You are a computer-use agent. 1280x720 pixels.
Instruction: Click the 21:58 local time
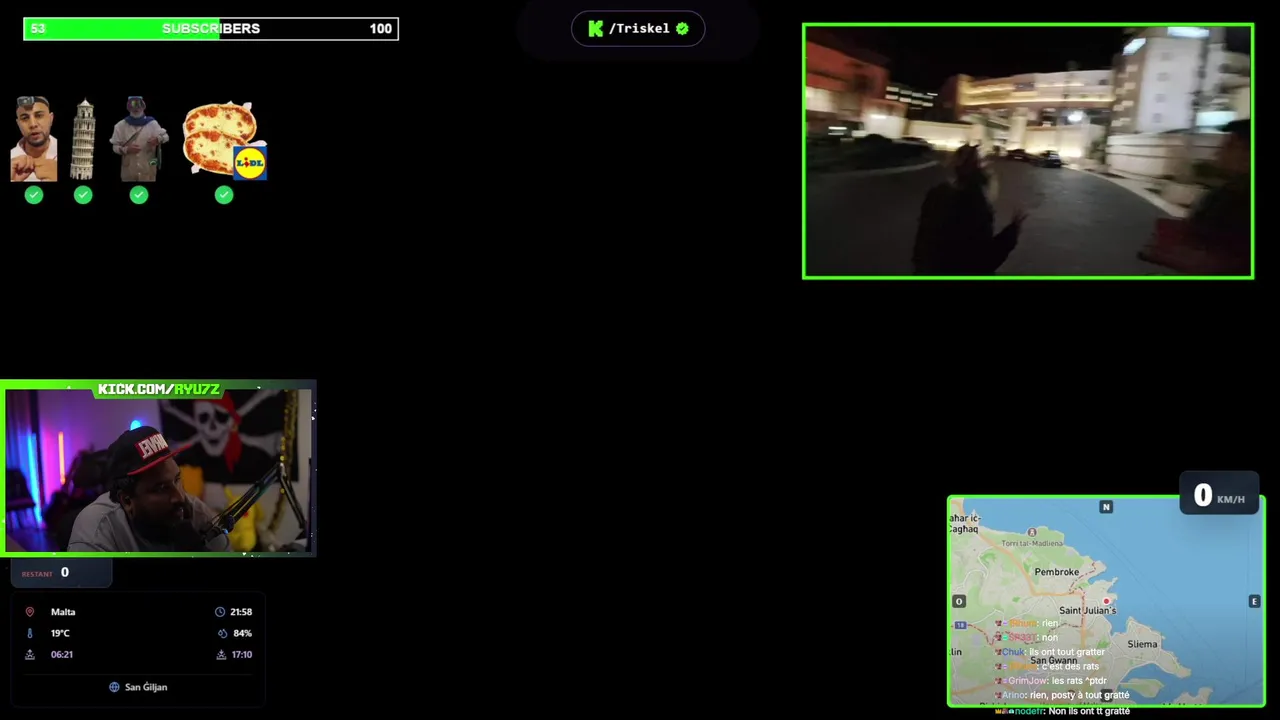click(x=241, y=612)
